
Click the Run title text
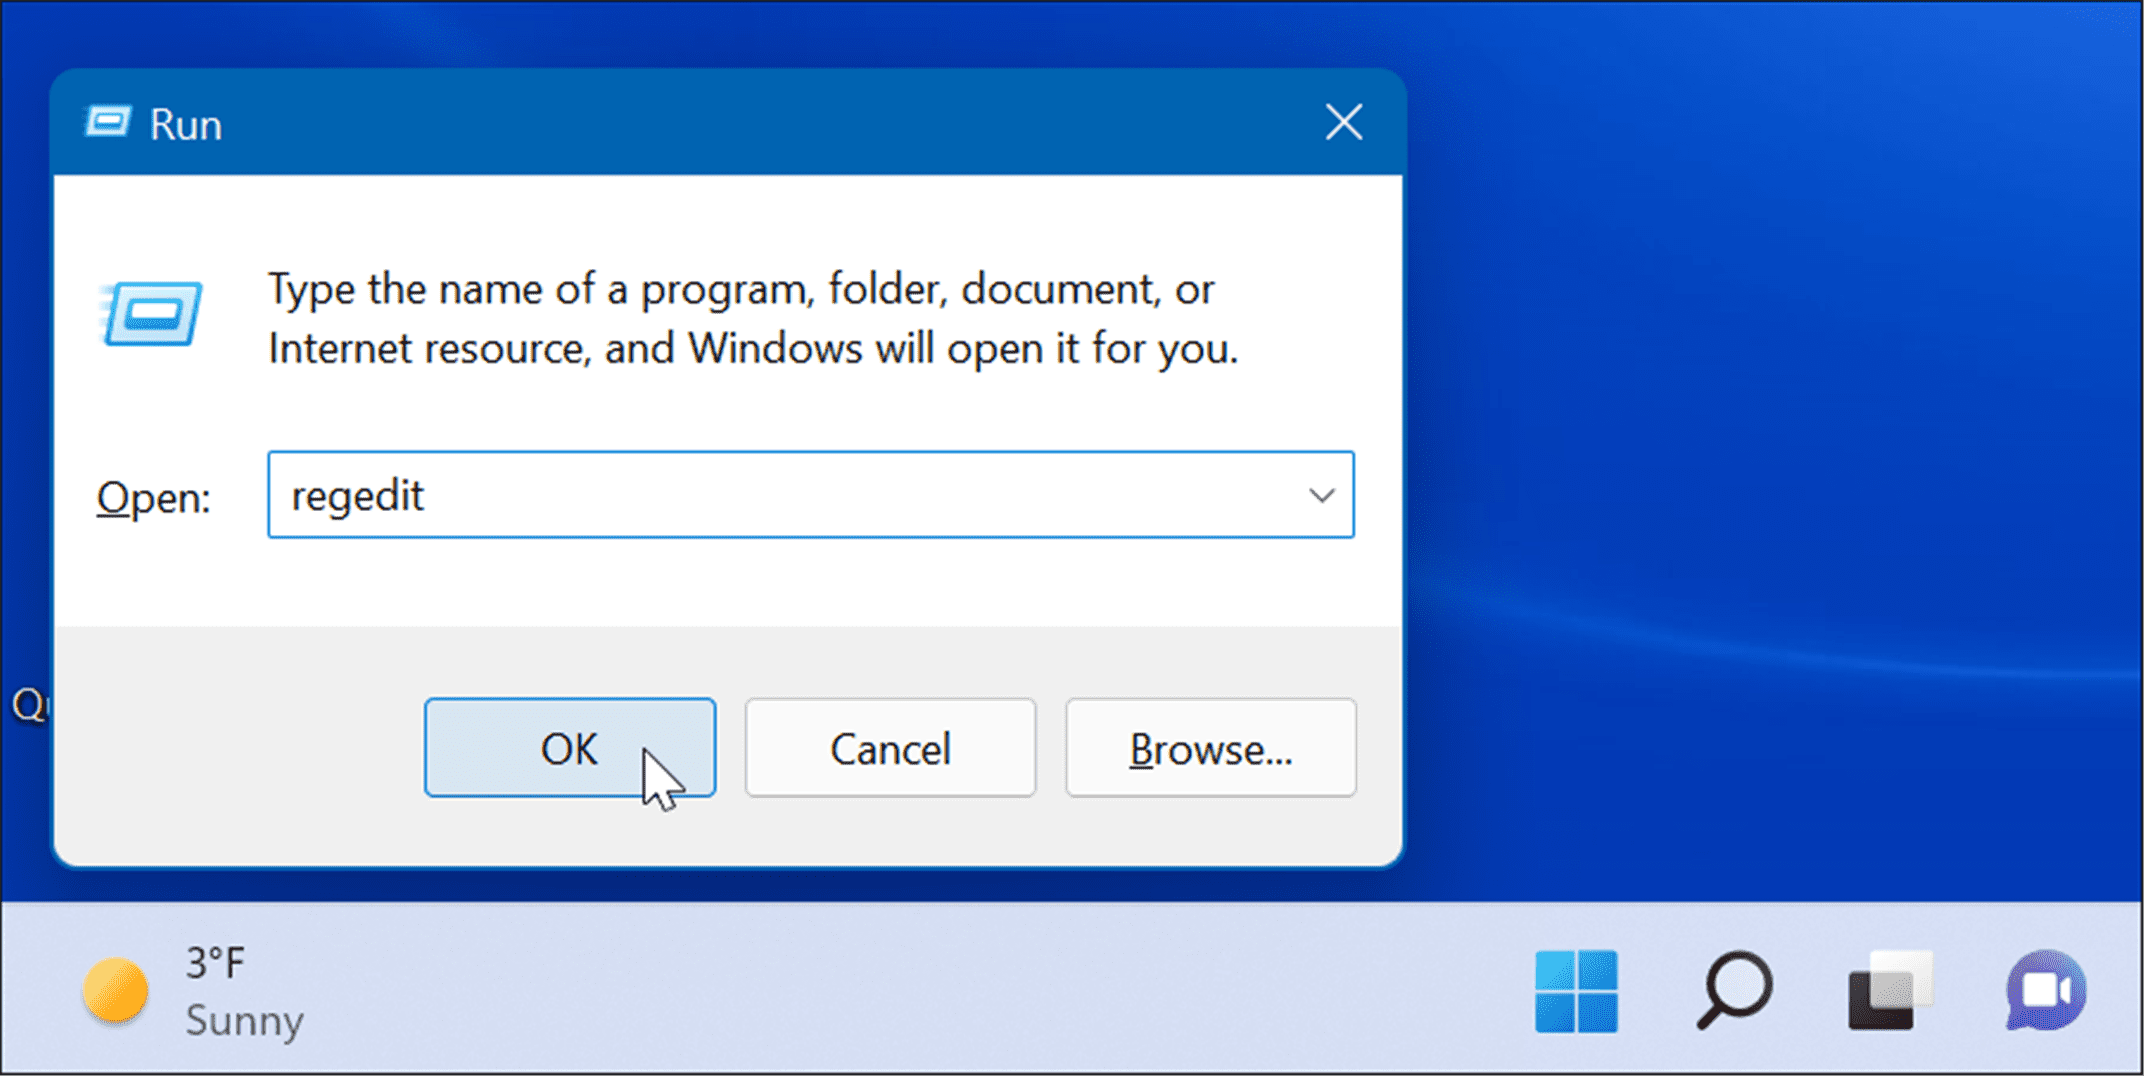pyautogui.click(x=186, y=122)
